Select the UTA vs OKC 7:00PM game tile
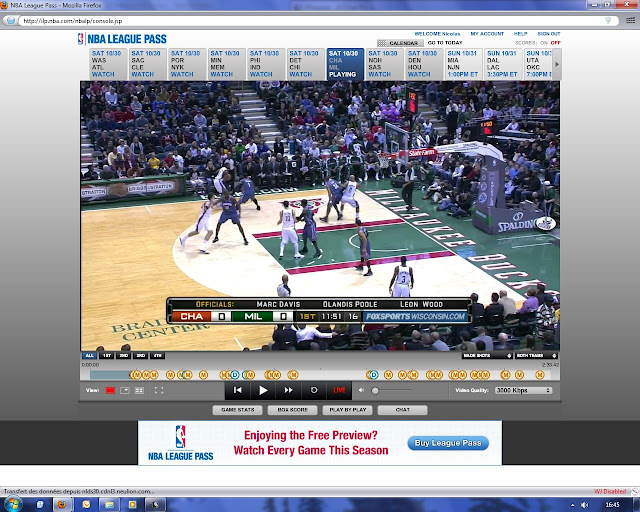 [x=538, y=64]
